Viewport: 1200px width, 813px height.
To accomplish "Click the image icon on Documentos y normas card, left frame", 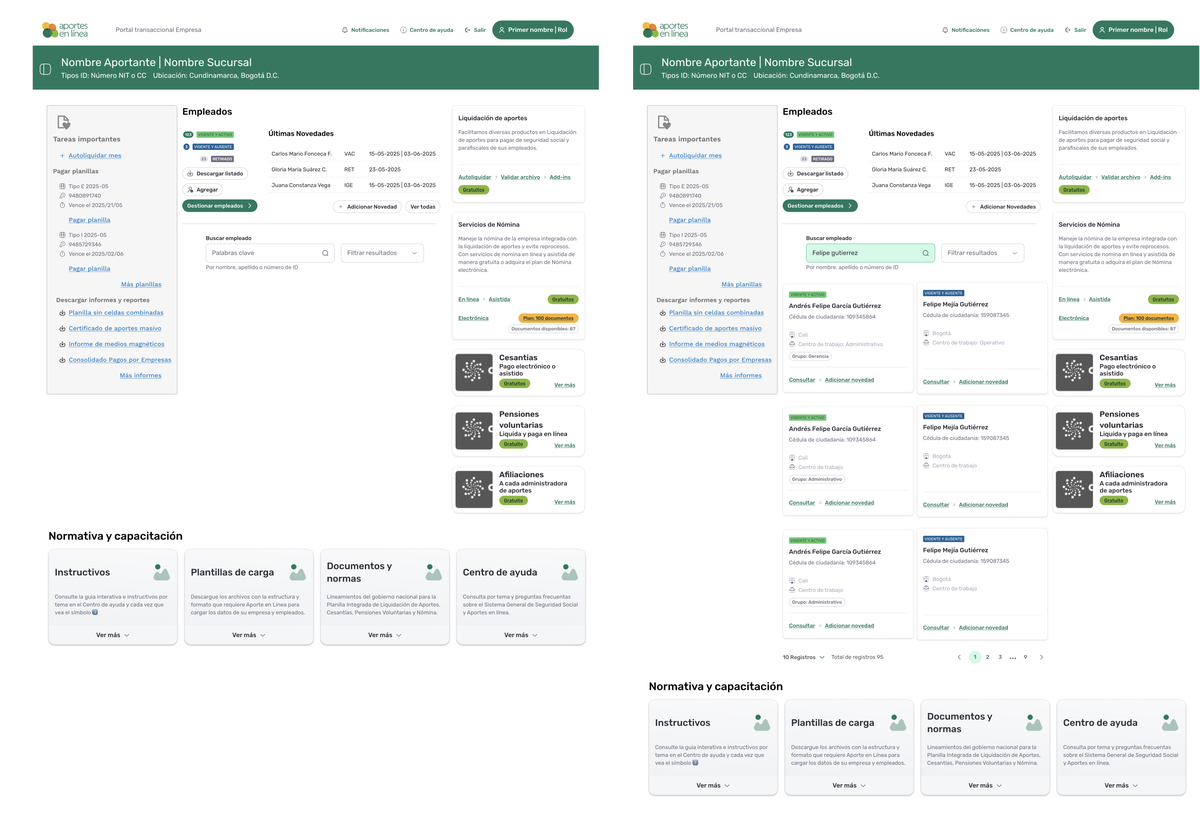I will (x=433, y=572).
